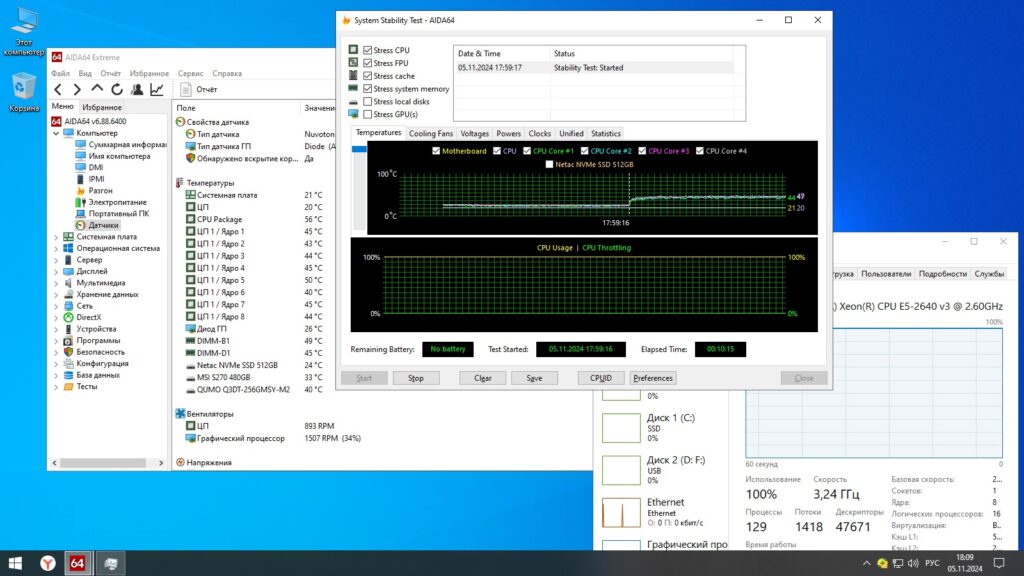Expand Тесты tree node

56,387
